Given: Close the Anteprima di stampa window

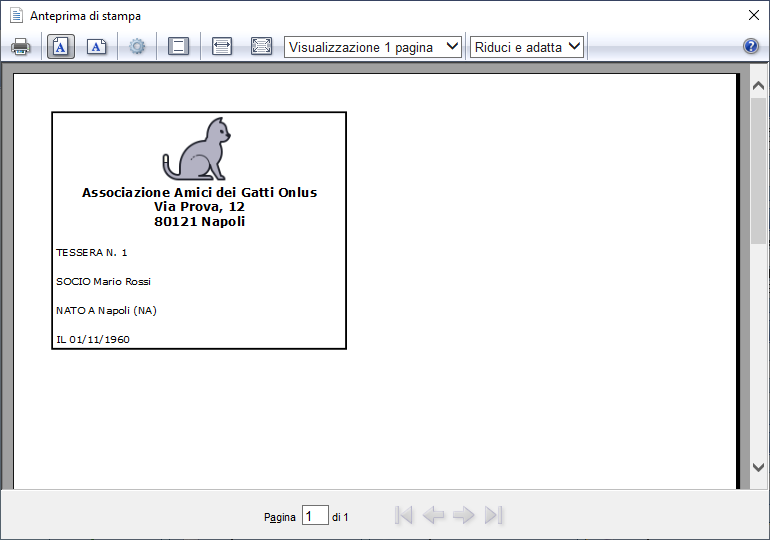Looking at the screenshot, I should (754, 15).
